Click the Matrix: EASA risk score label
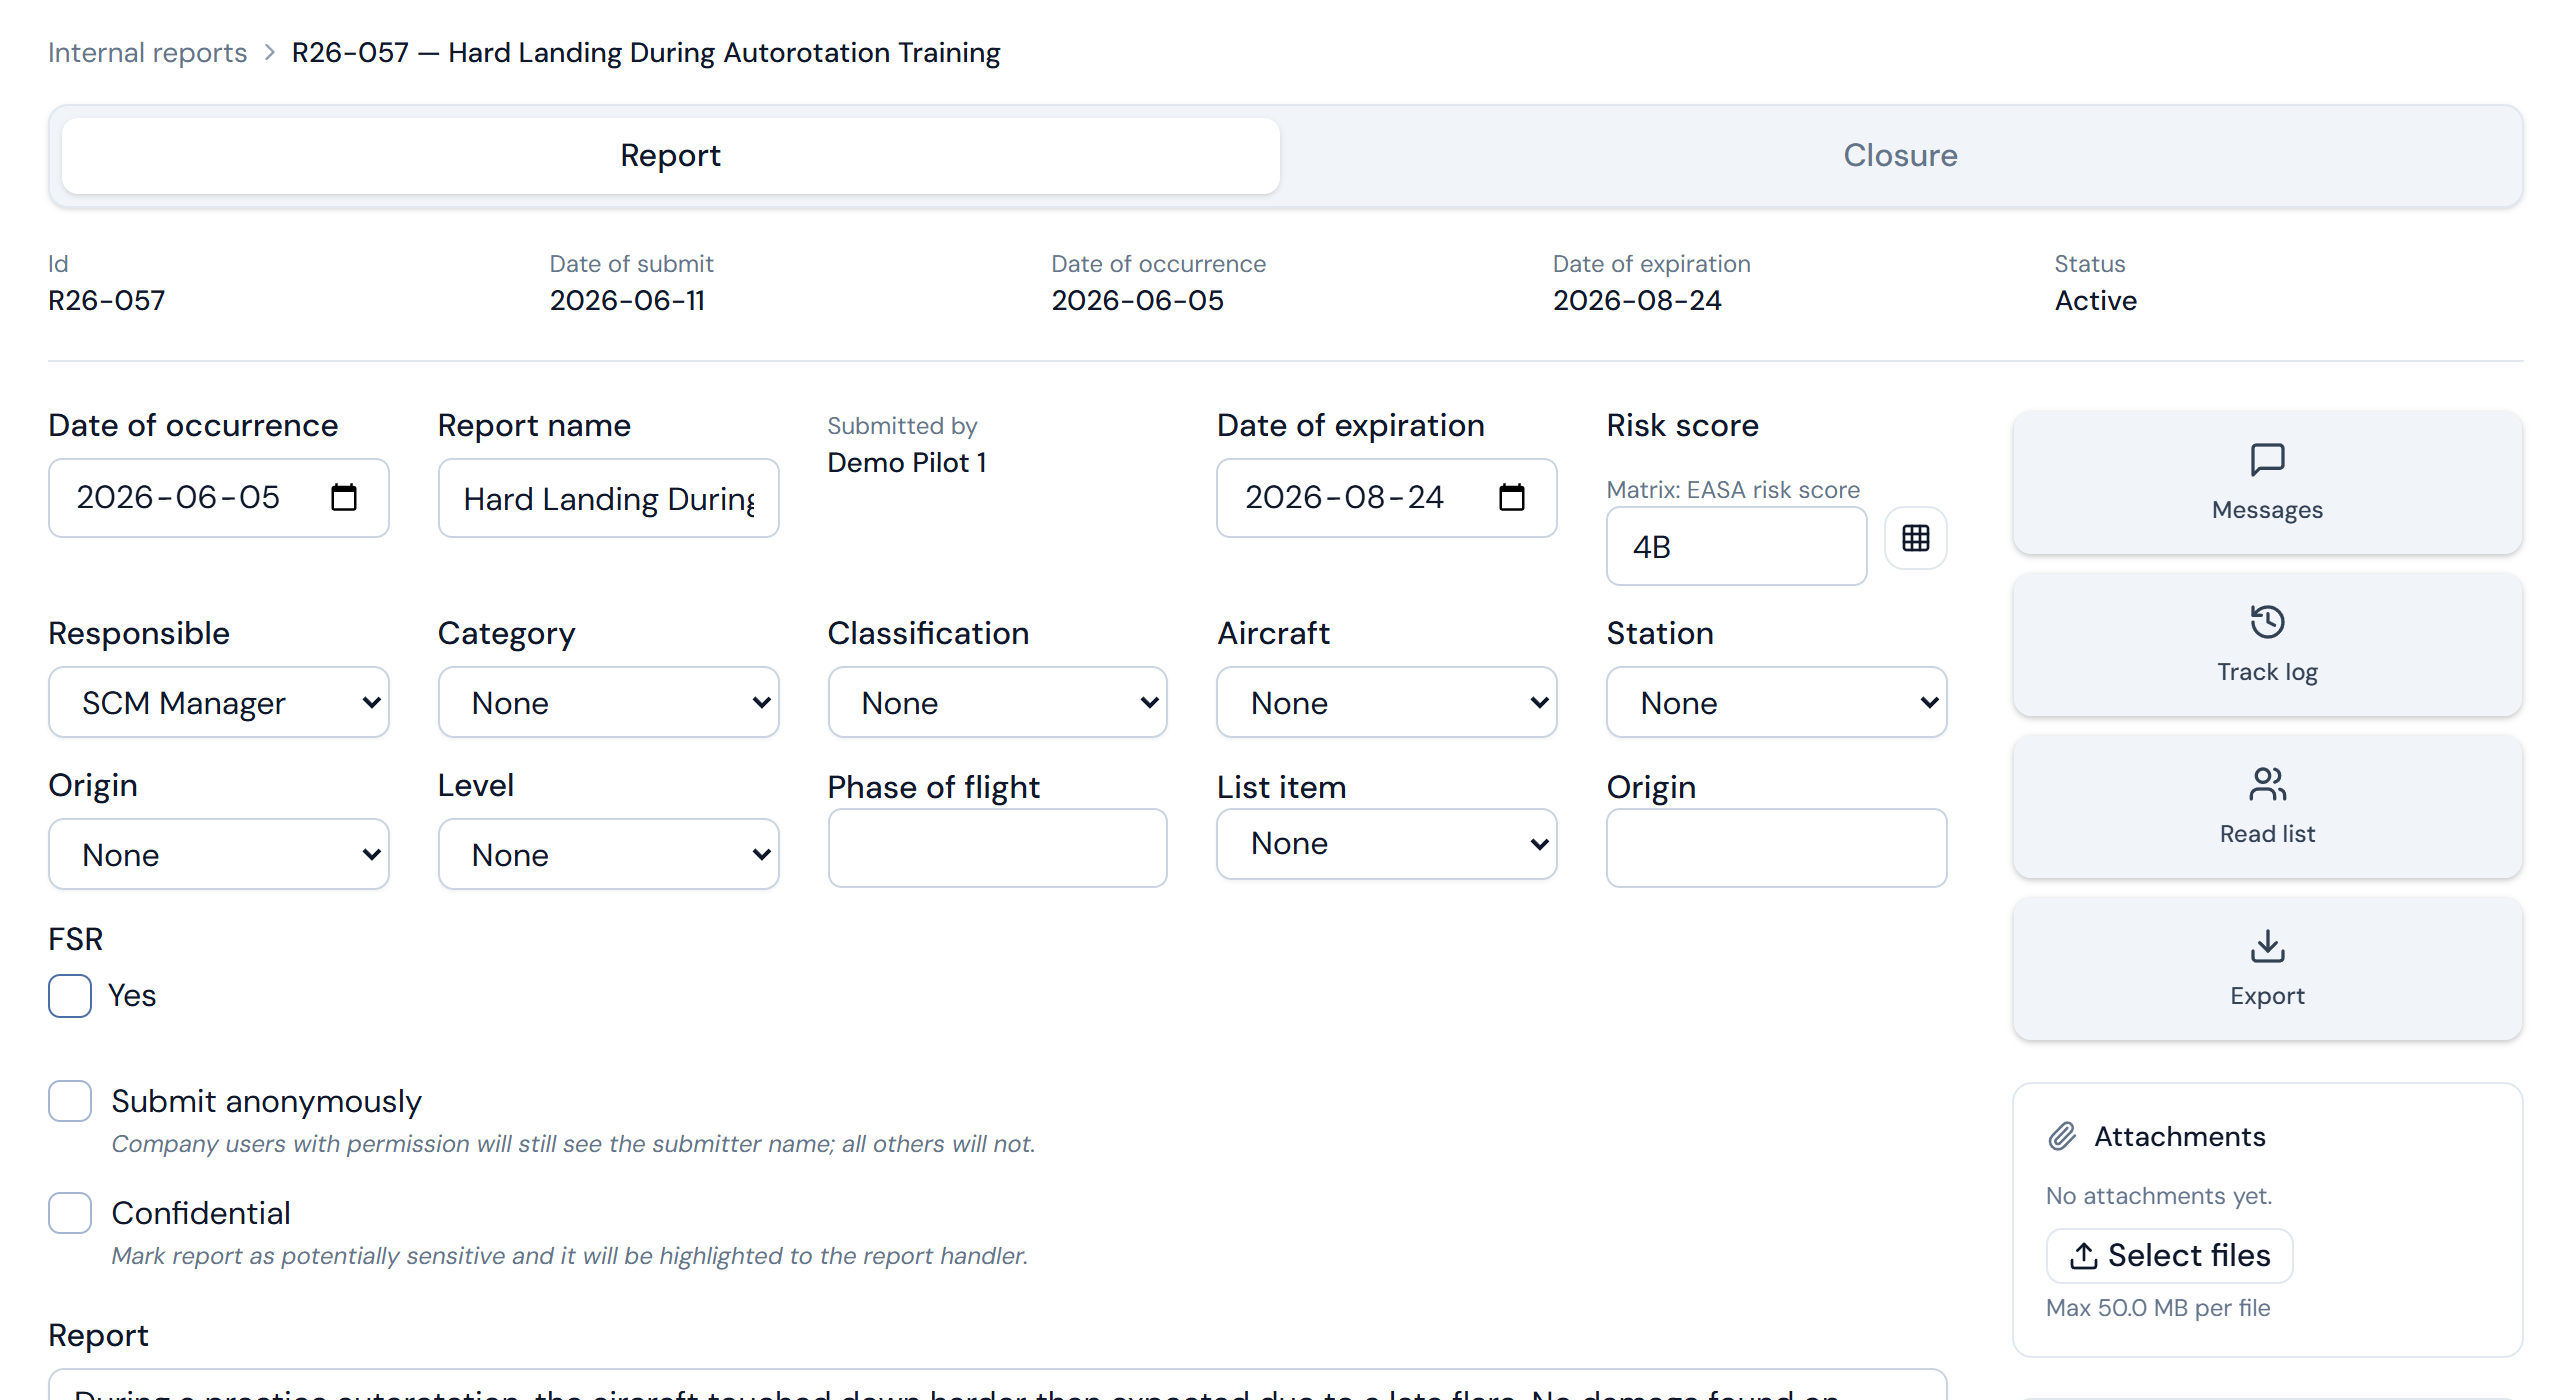 click(x=1733, y=489)
